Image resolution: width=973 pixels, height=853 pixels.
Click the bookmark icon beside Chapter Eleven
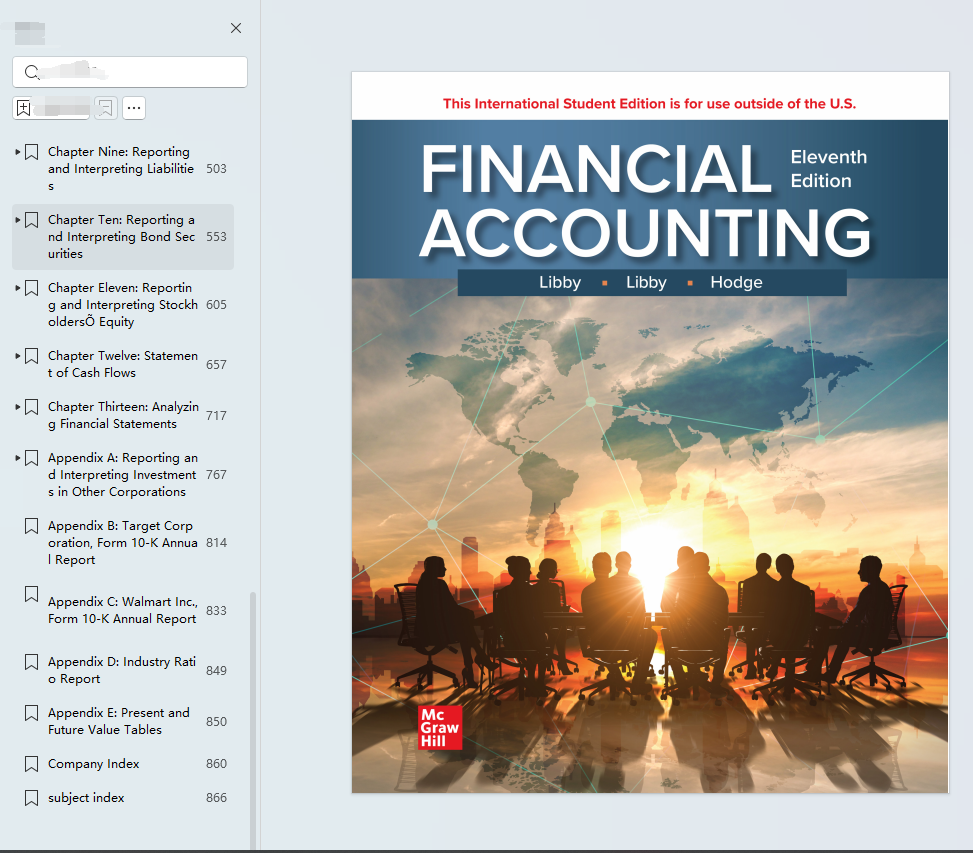(32, 288)
